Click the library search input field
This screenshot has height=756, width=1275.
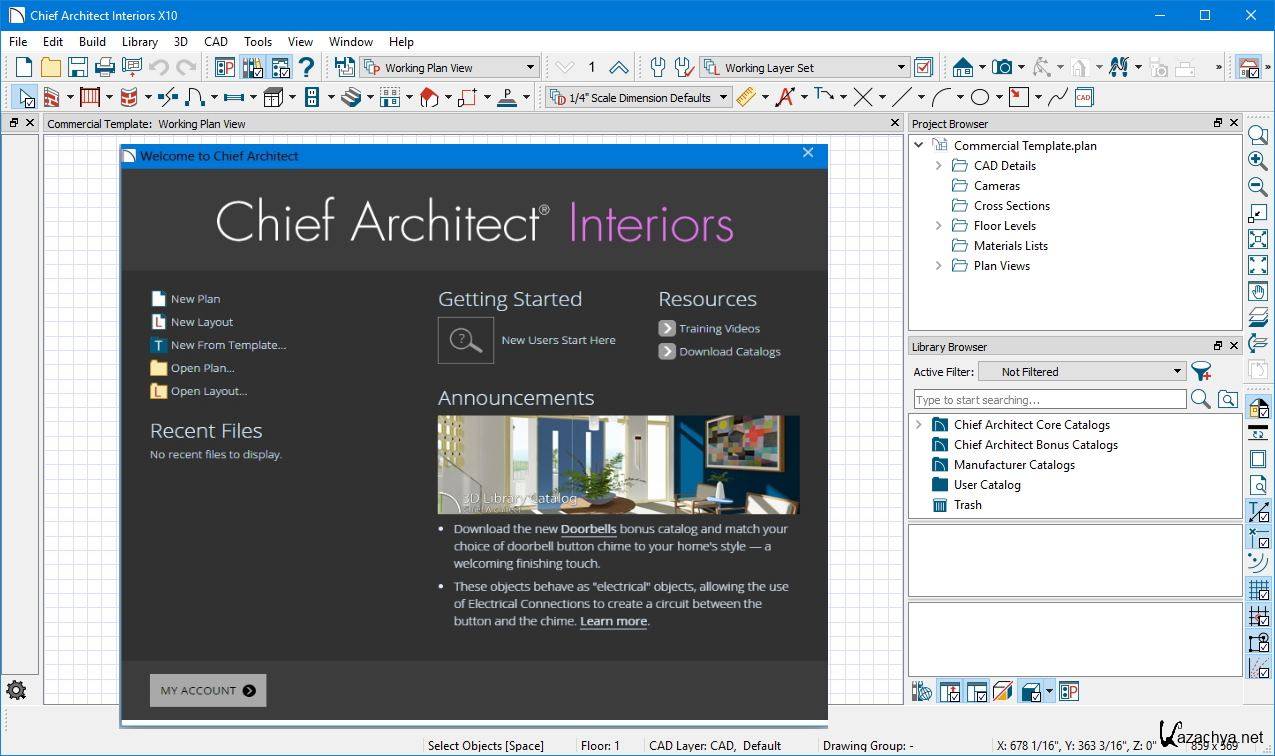coord(1049,400)
